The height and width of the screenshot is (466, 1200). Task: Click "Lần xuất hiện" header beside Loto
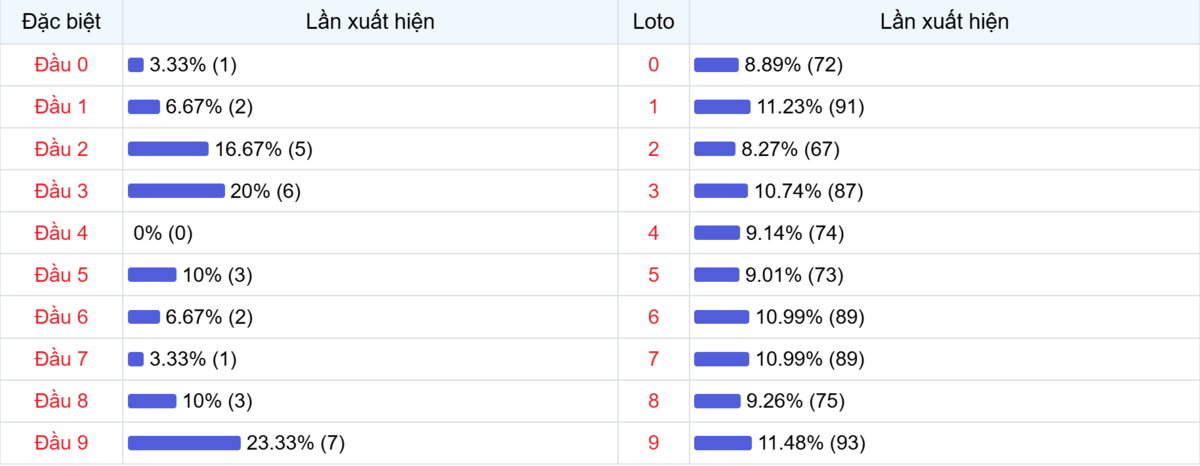pos(944,21)
